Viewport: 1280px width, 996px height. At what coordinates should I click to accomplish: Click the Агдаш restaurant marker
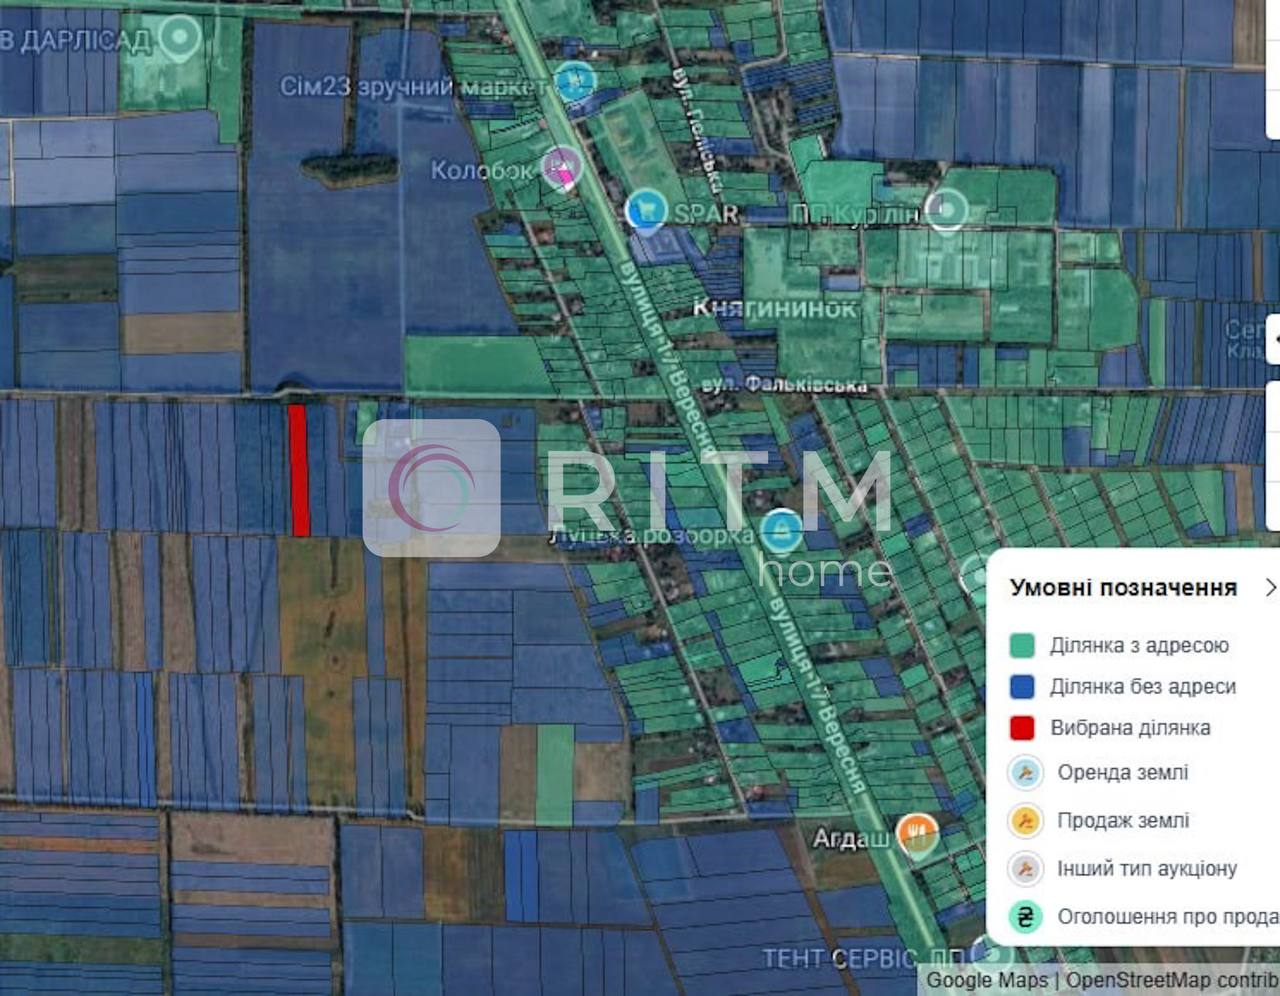coord(916,833)
